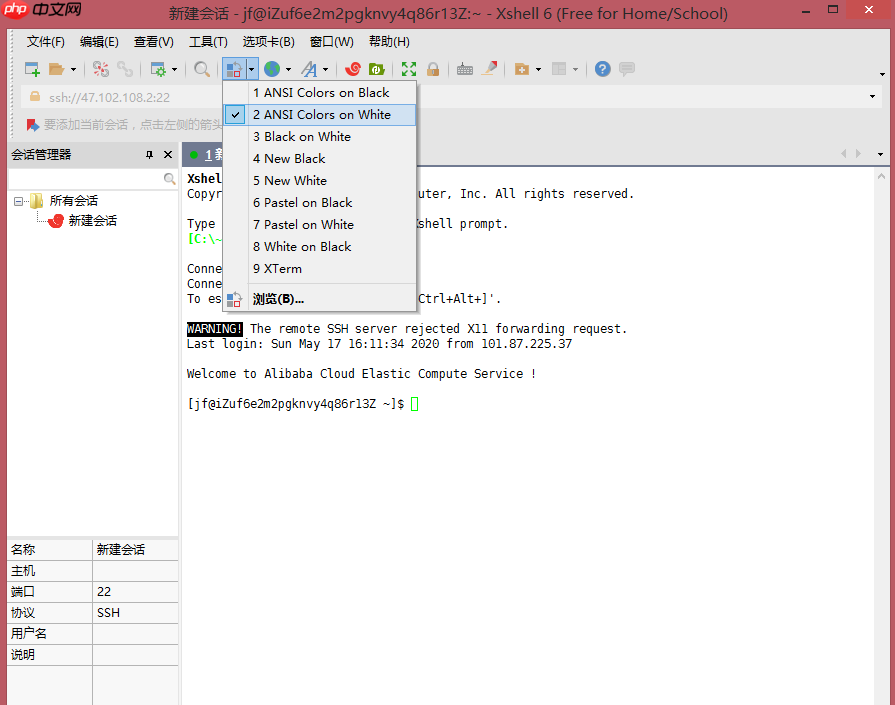Select 1 ANSI Colors on Black scheme
Image resolution: width=895 pixels, height=705 pixels.
(320, 92)
